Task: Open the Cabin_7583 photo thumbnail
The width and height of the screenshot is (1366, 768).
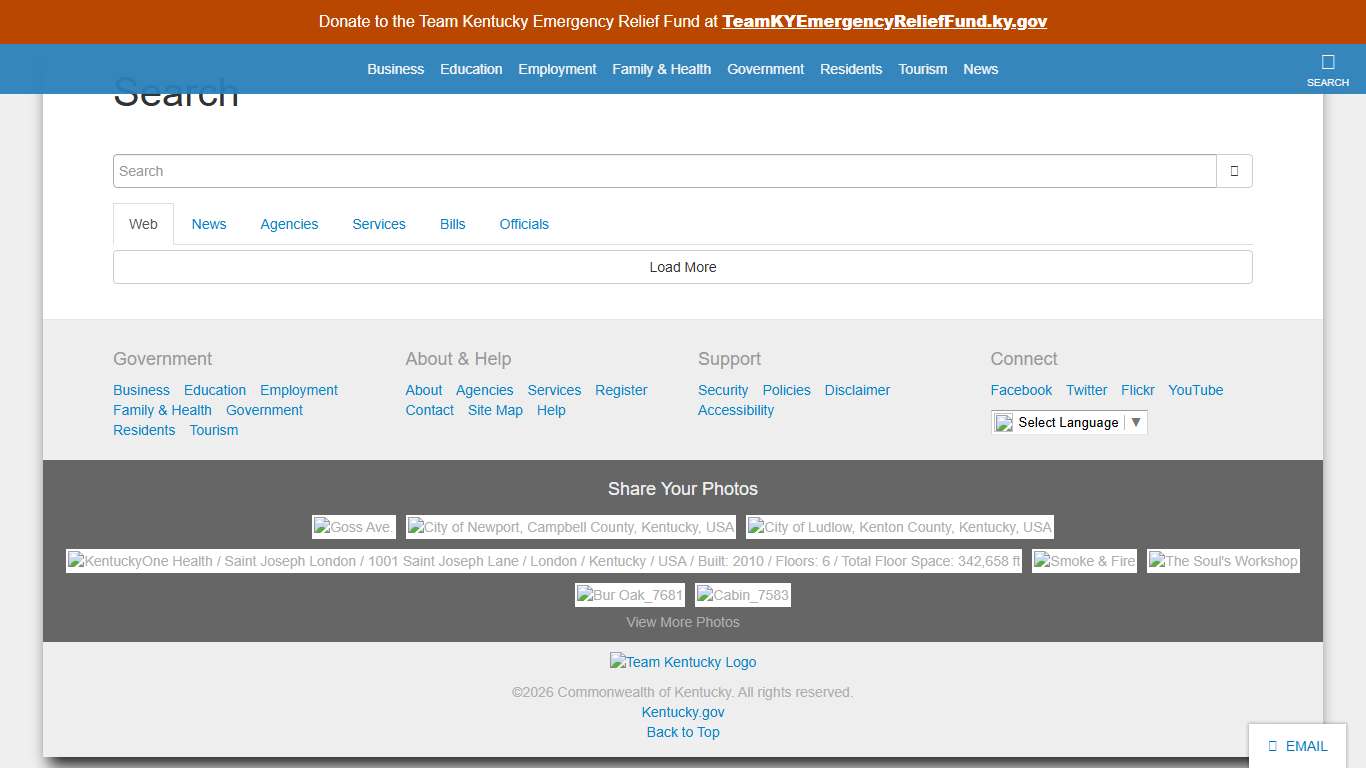Action: (x=742, y=595)
